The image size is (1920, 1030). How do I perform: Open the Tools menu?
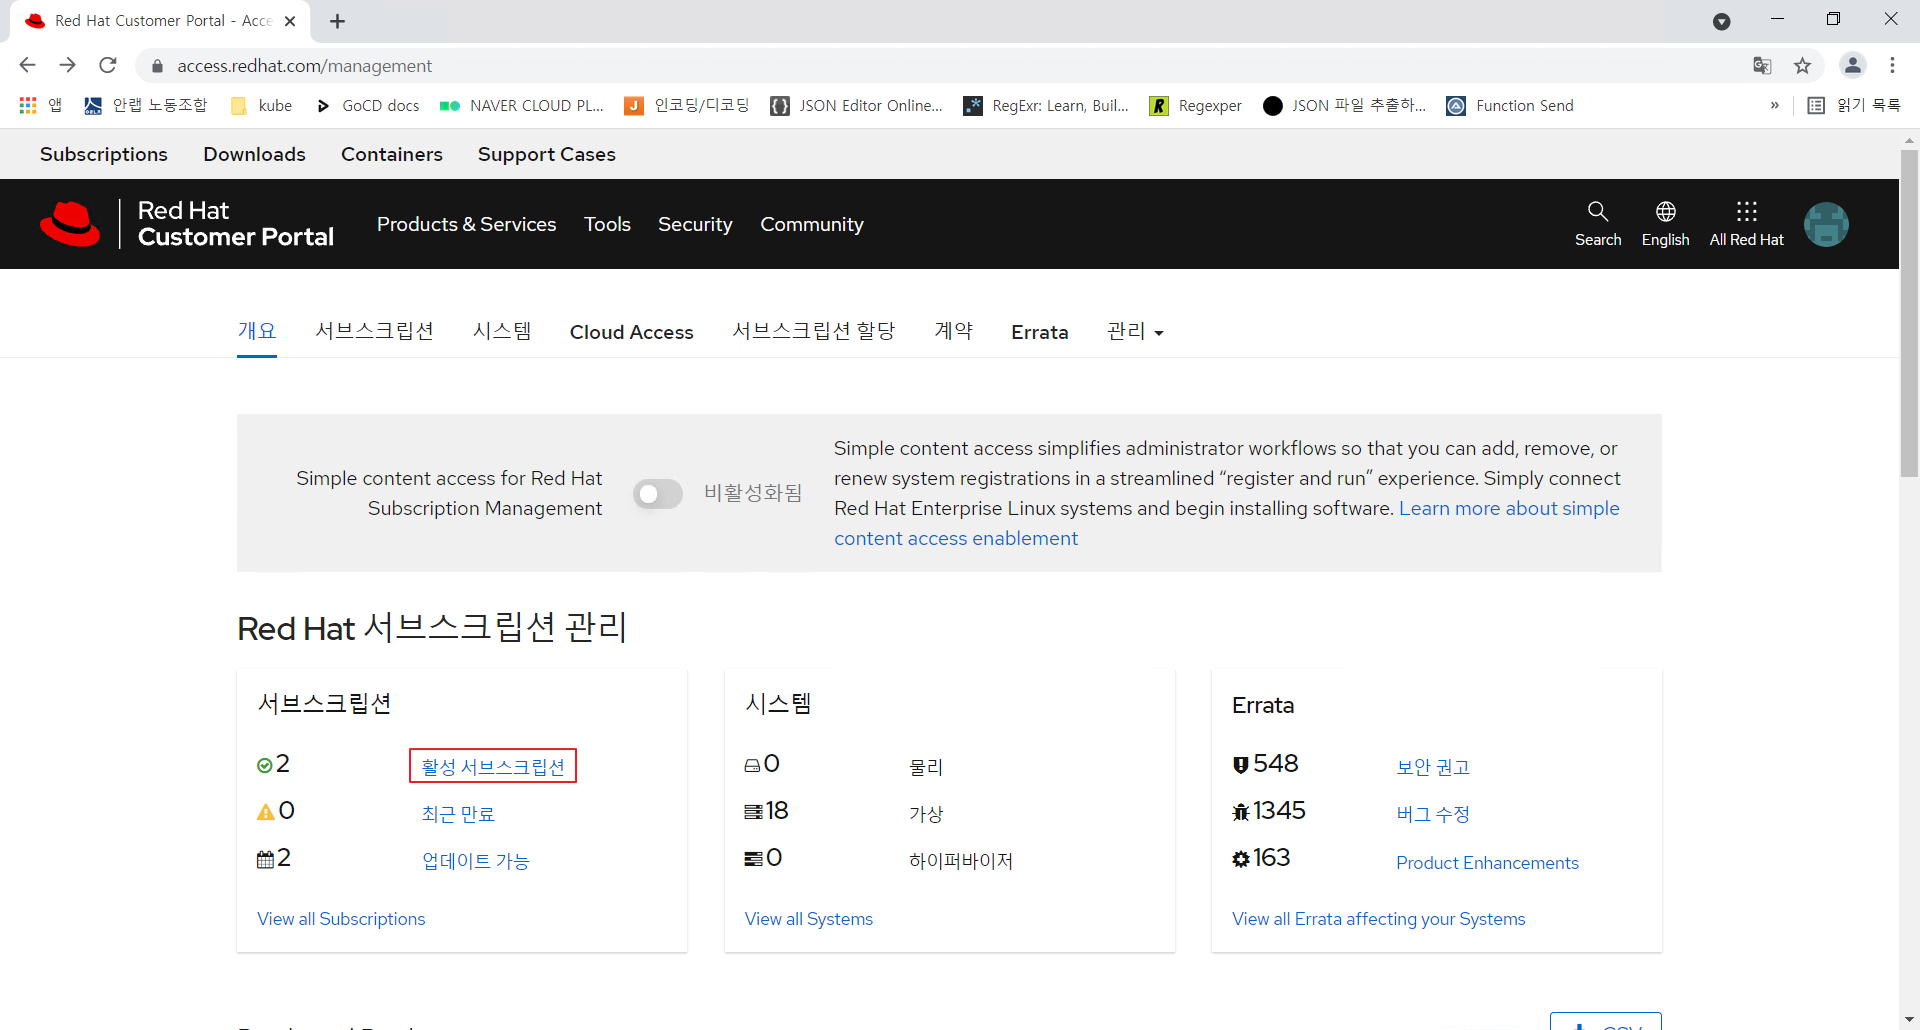point(607,224)
